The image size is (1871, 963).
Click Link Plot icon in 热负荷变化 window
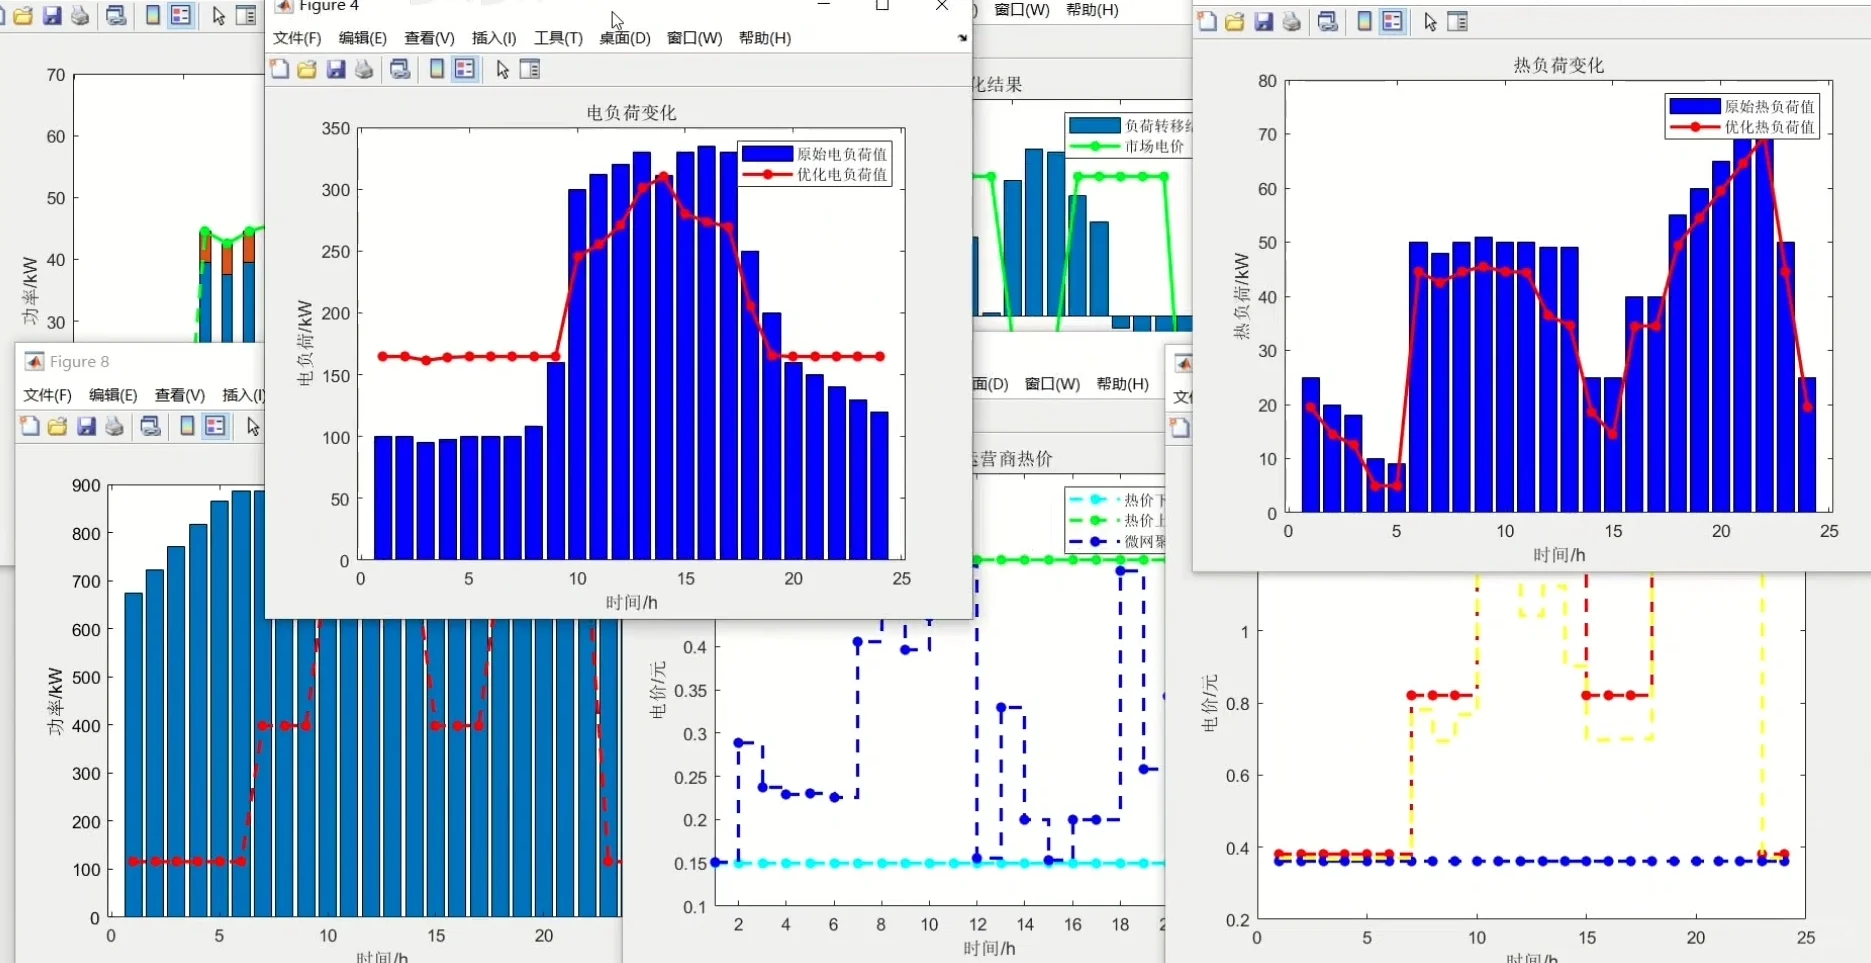click(x=1328, y=22)
